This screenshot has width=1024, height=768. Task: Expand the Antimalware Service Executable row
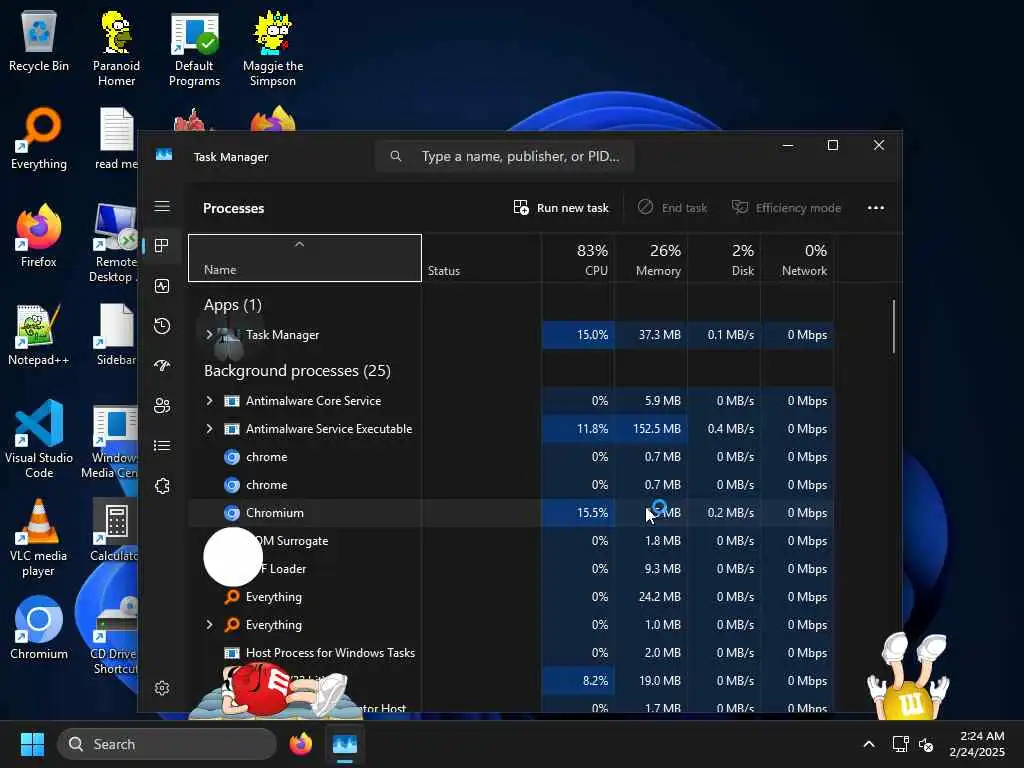coord(209,428)
